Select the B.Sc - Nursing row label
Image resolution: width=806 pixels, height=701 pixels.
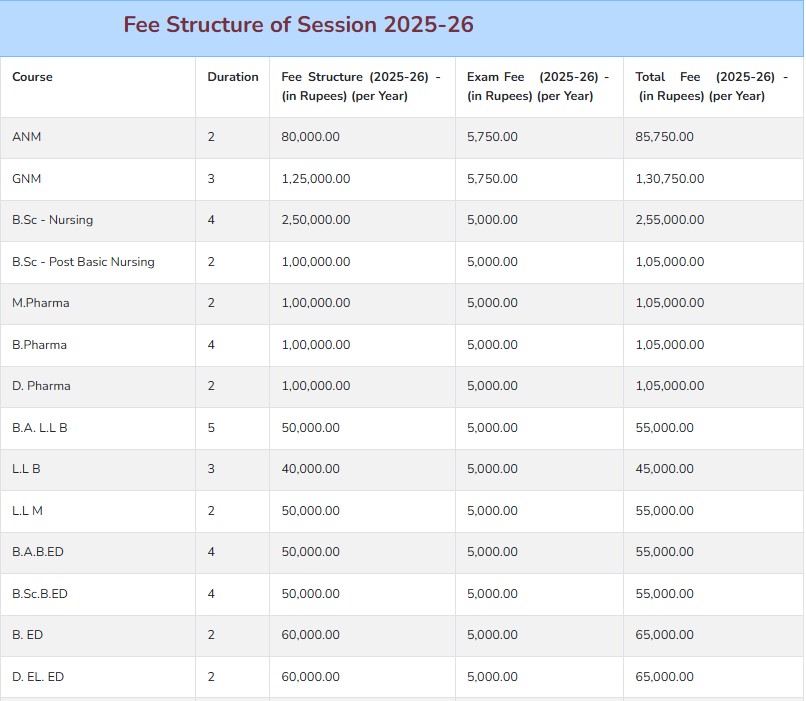pos(52,220)
